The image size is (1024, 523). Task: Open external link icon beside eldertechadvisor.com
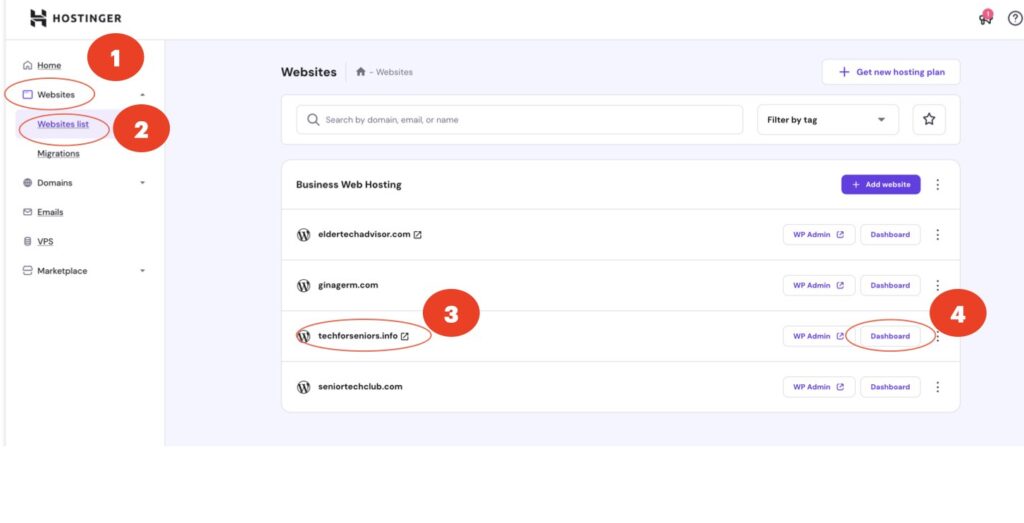417,235
